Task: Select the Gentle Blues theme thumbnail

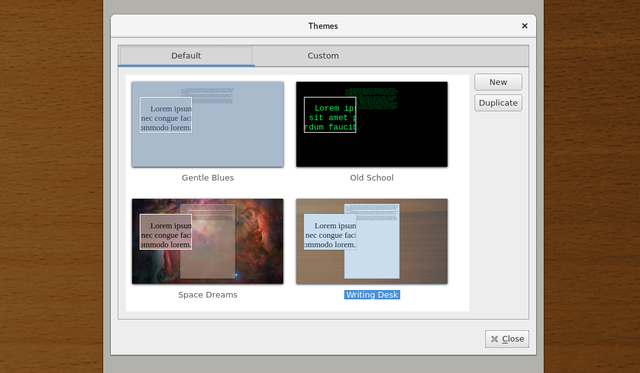Action: [208, 124]
